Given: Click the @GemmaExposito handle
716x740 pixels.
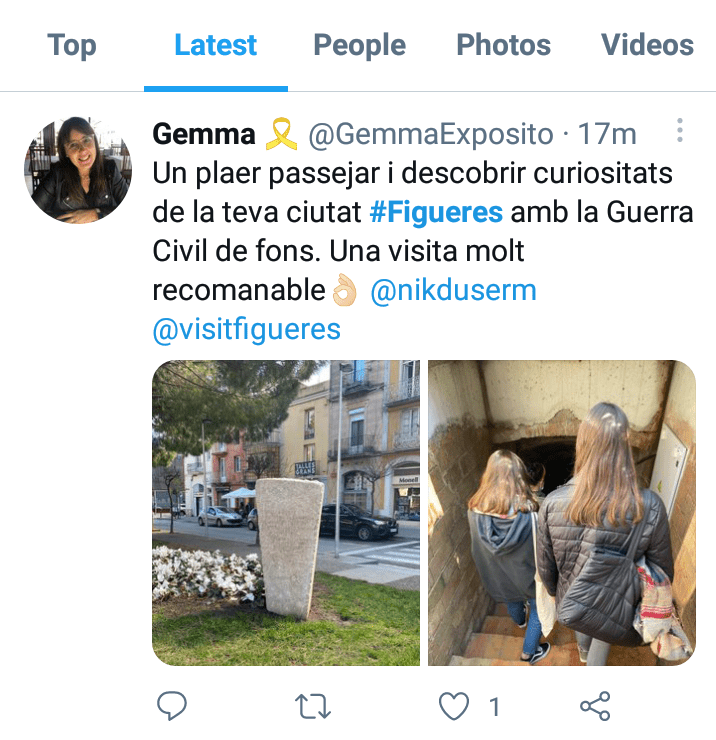Looking at the screenshot, I should tap(430, 135).
